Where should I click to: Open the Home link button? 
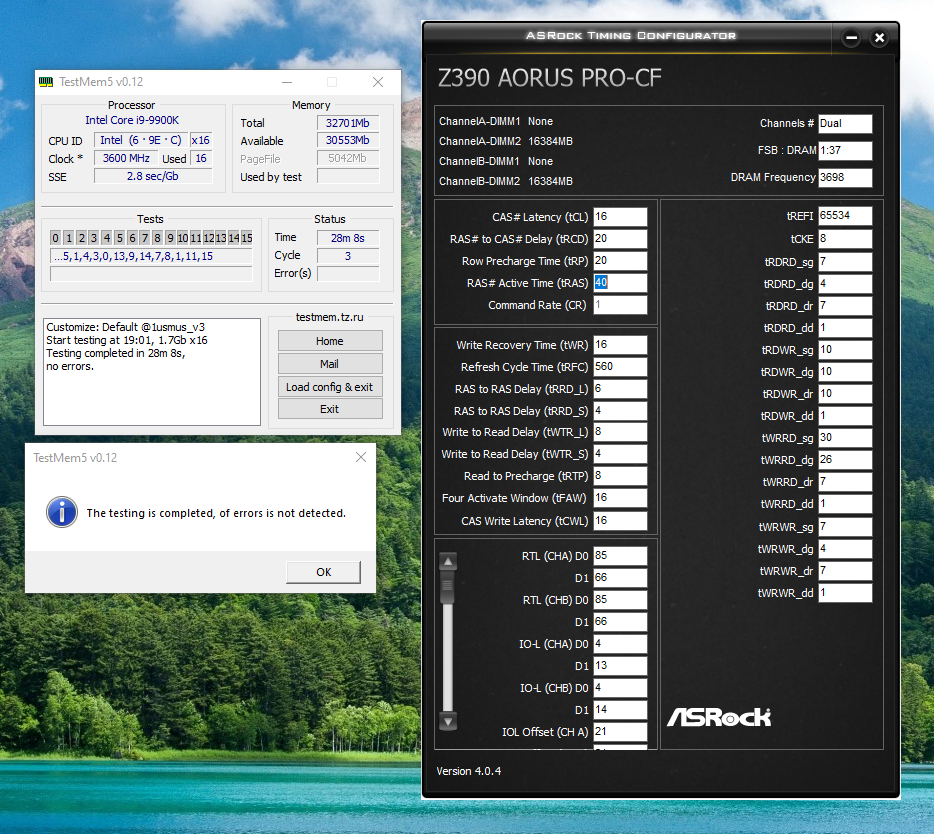[330, 341]
